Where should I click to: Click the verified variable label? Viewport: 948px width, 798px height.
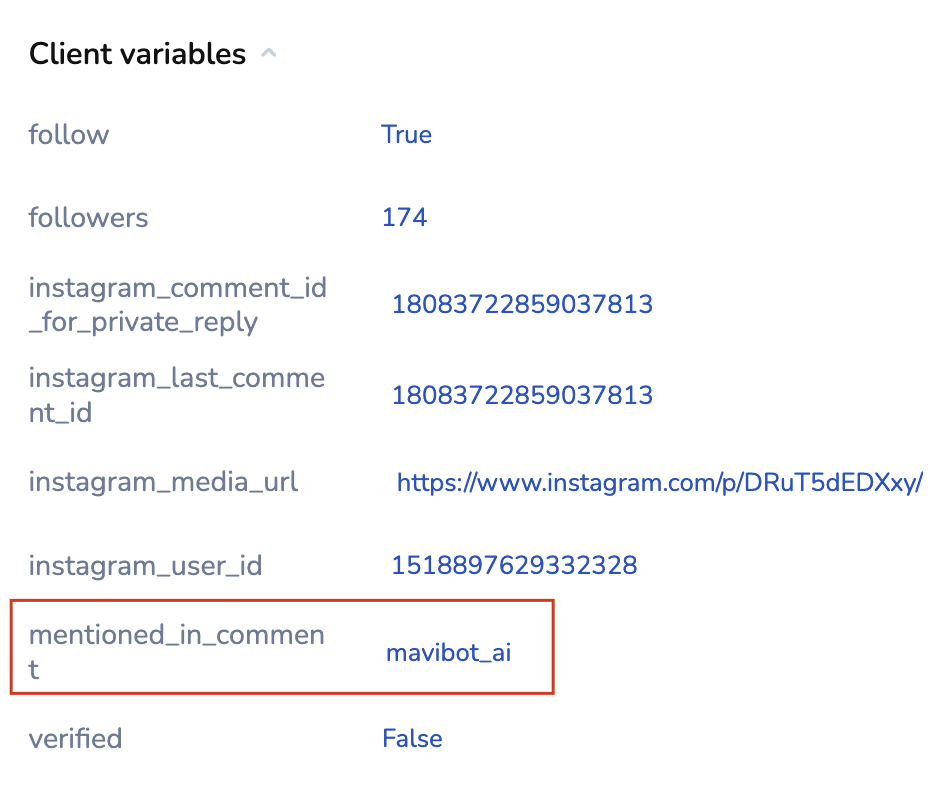[x=75, y=739]
